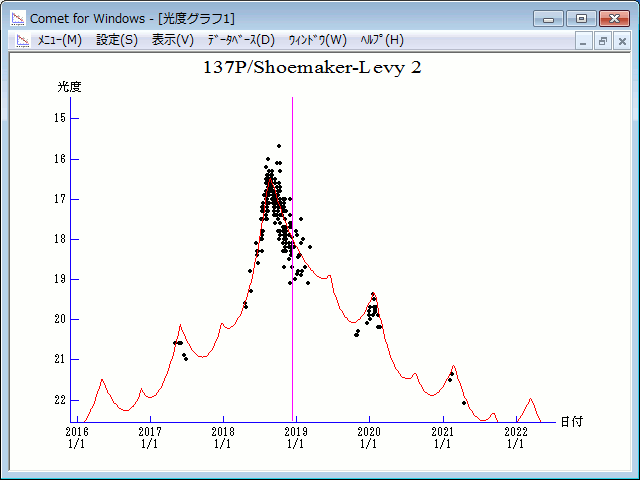This screenshot has width=640, height=480.
Task: Expand the 表示(V) view menu
Action: pyautogui.click(x=172, y=40)
